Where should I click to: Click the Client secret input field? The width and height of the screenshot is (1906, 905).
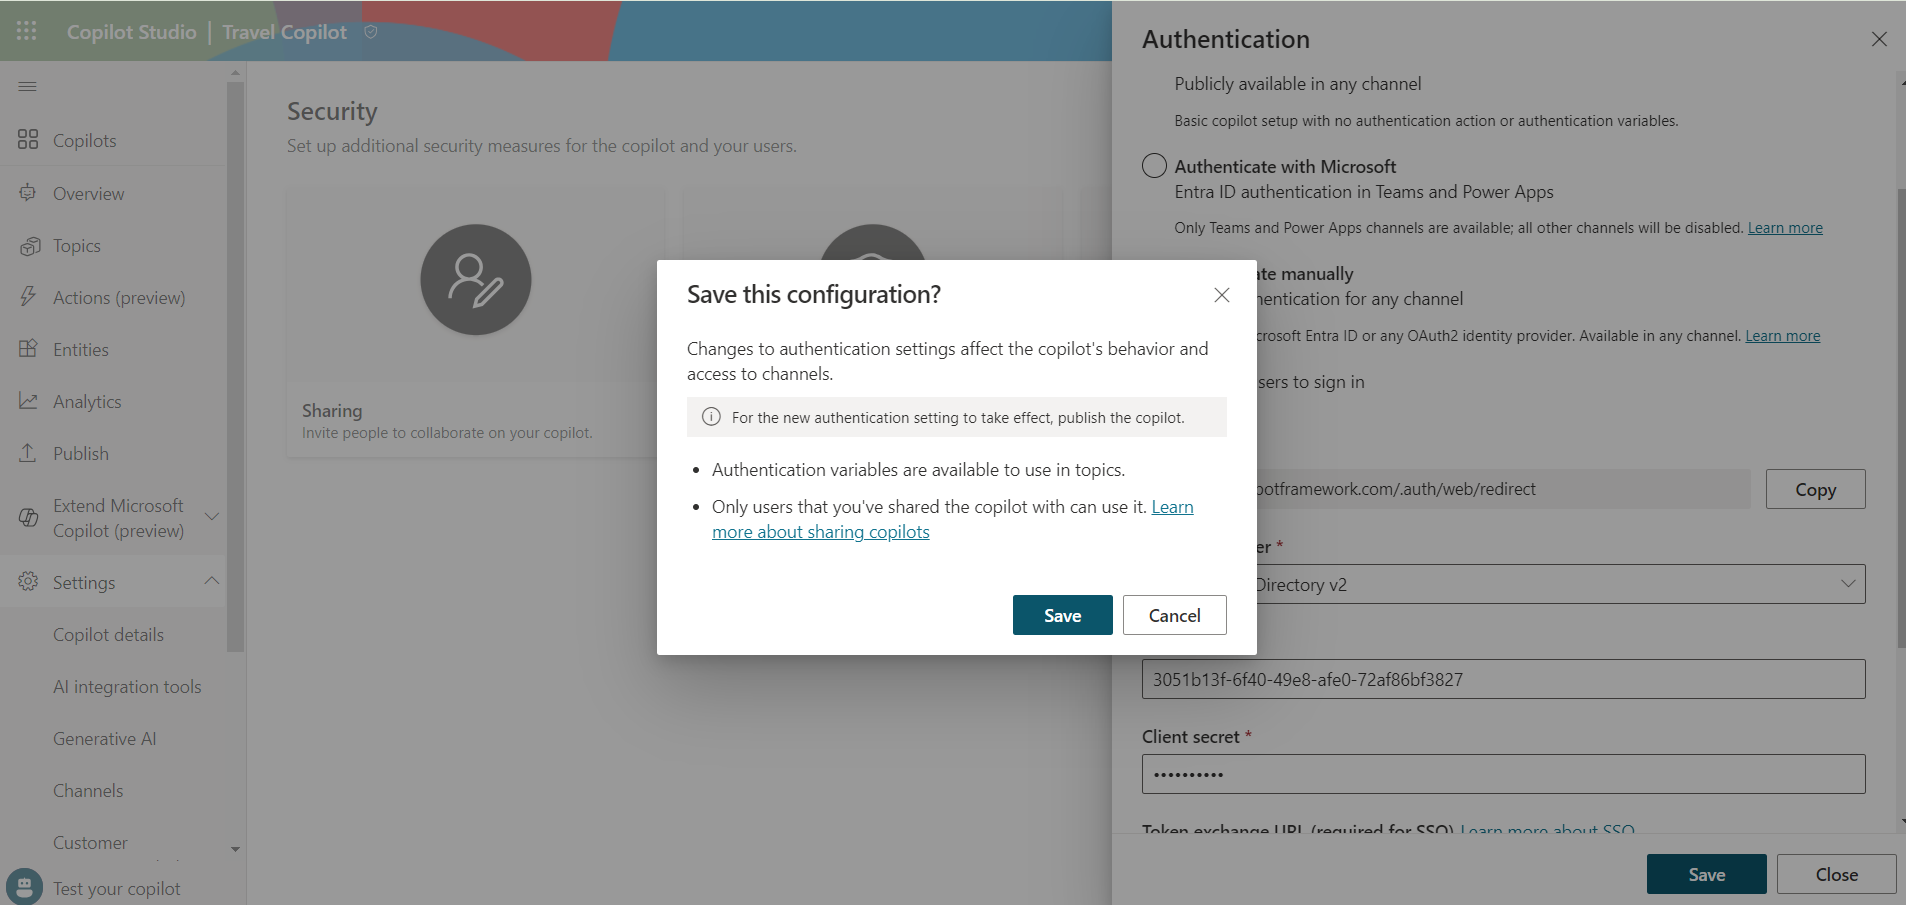pyautogui.click(x=1503, y=774)
